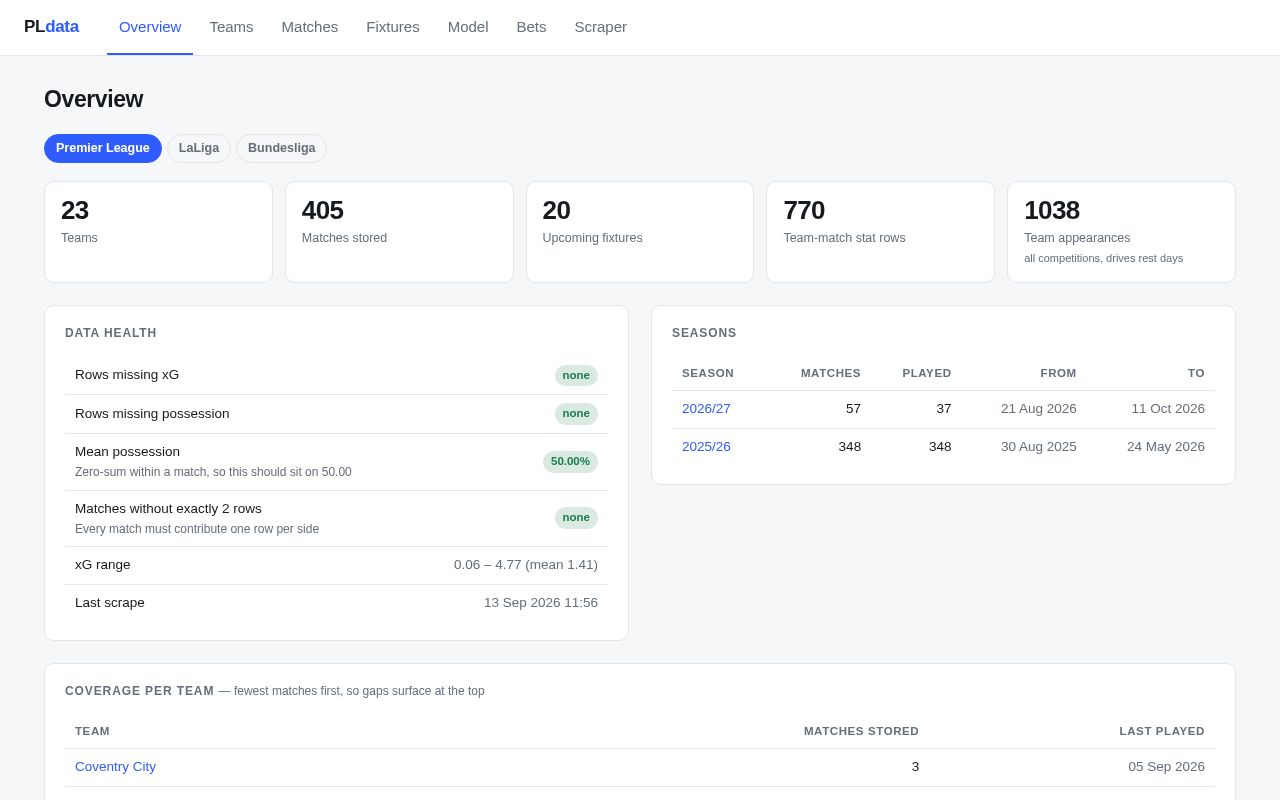
Task: Switch league filter to LaLiga
Action: (199, 148)
